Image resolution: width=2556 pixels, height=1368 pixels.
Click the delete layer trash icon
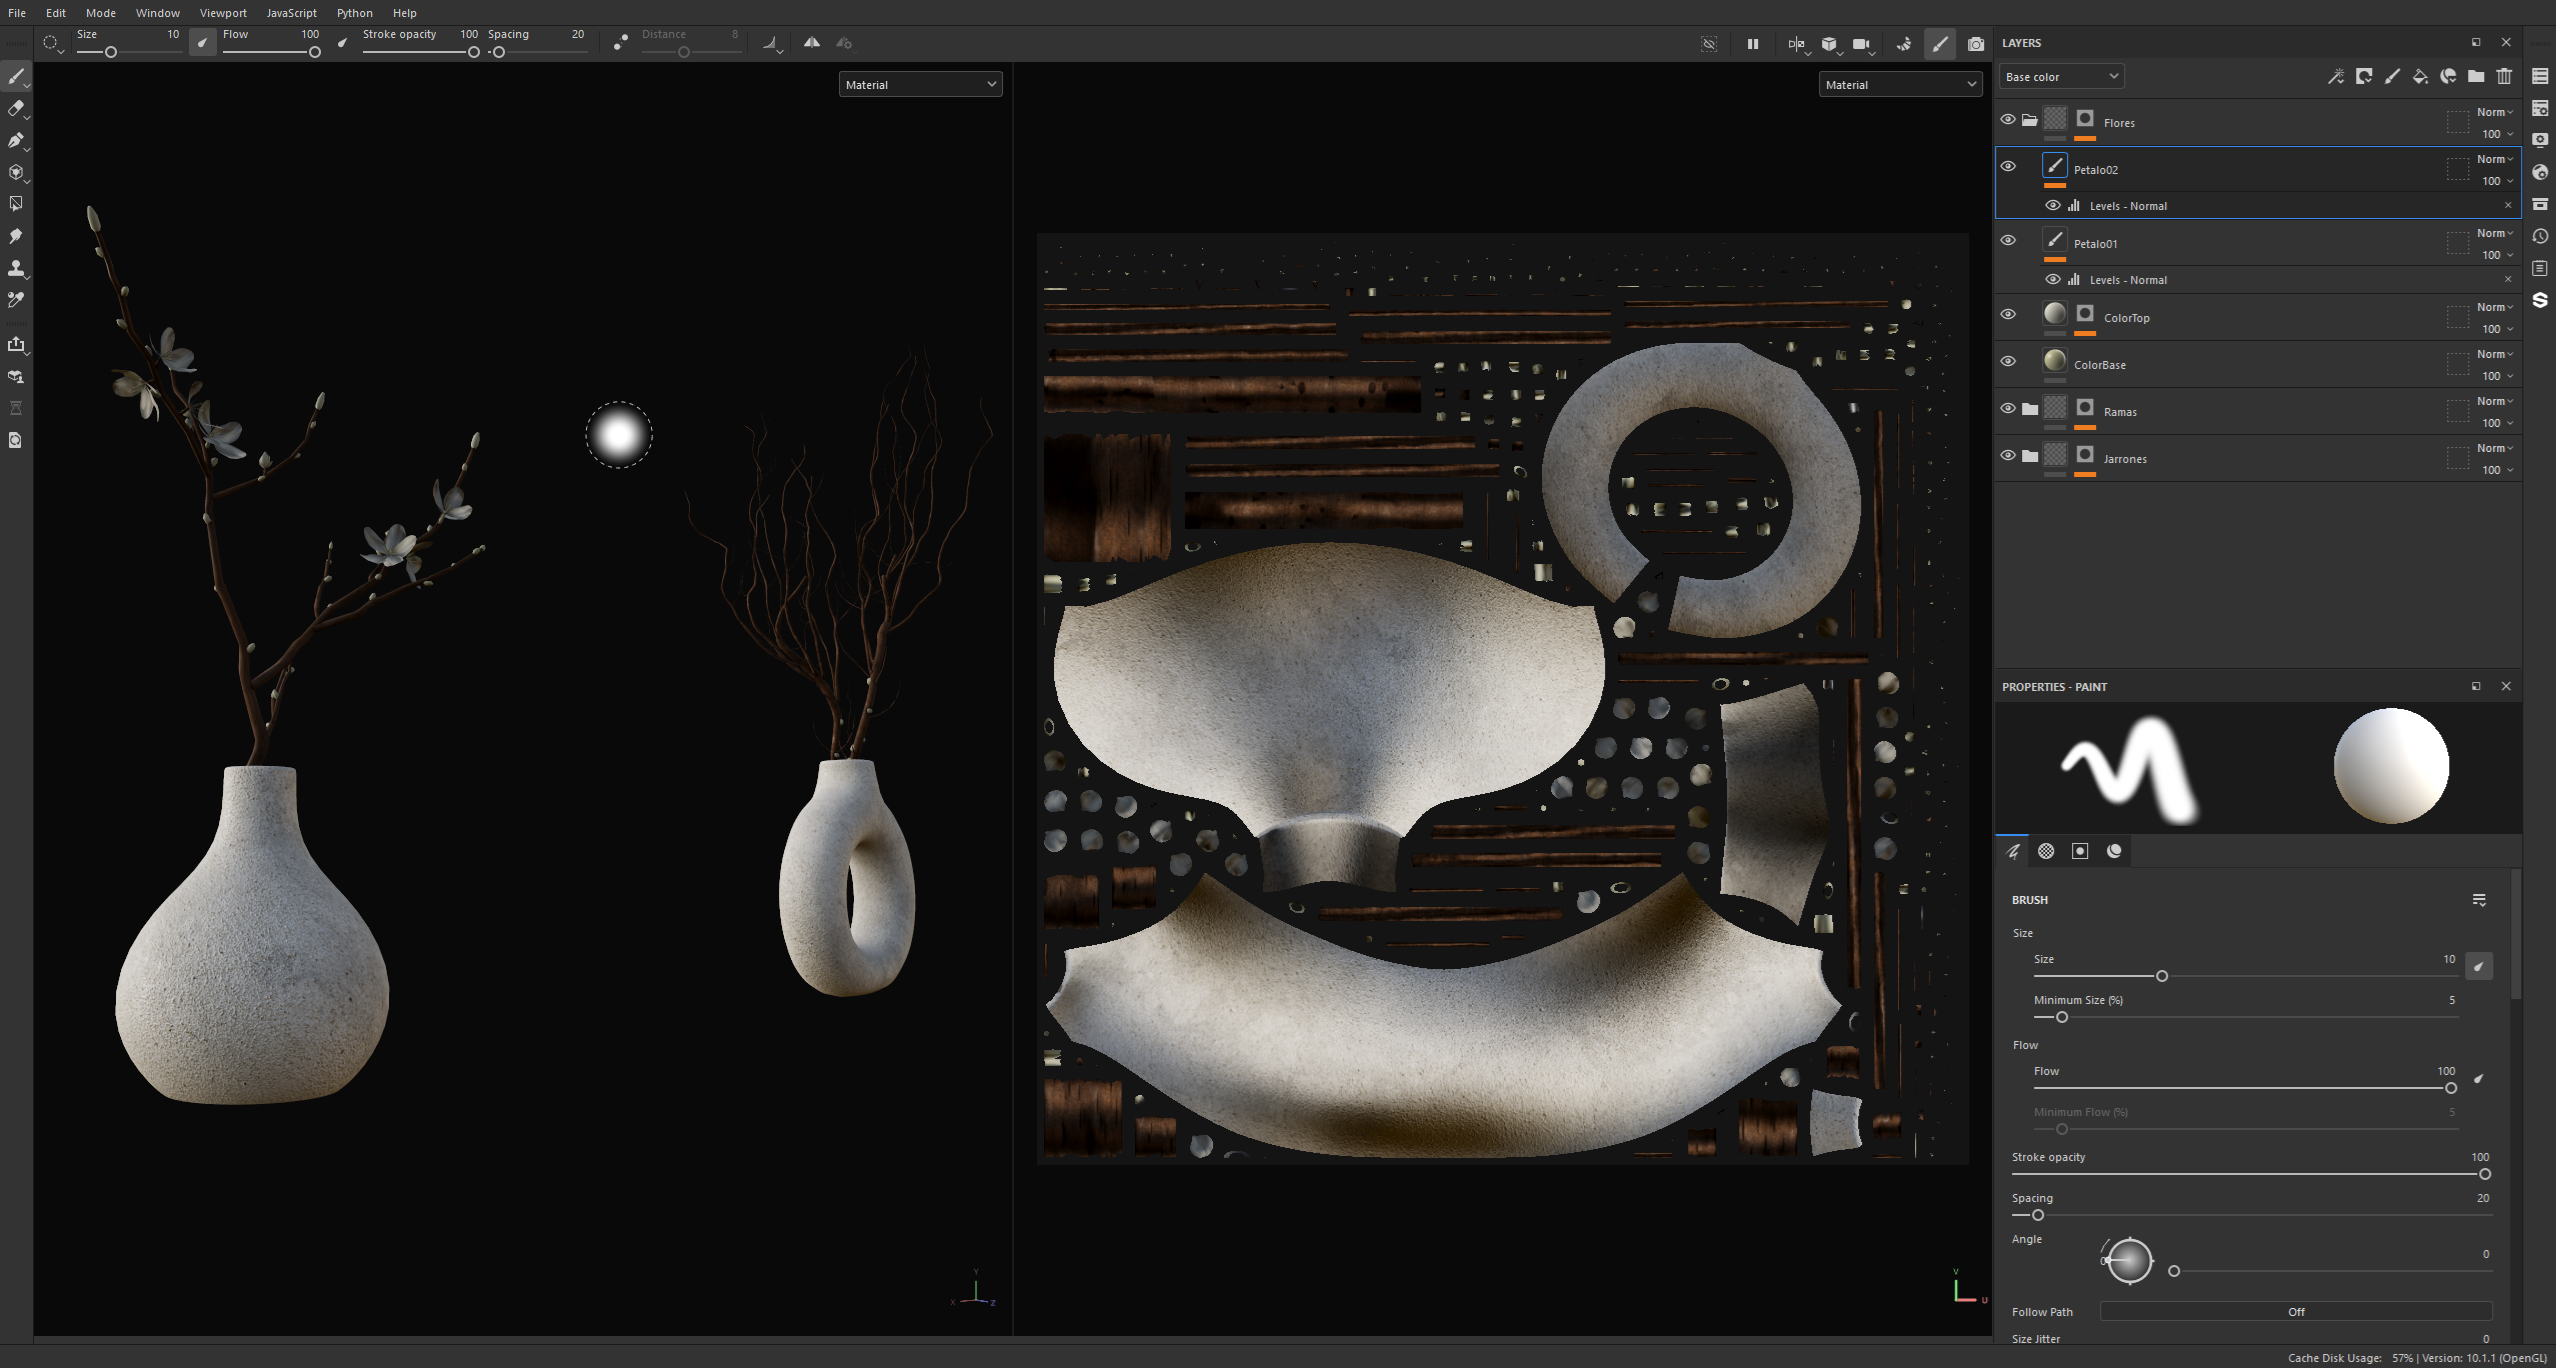tap(2504, 76)
